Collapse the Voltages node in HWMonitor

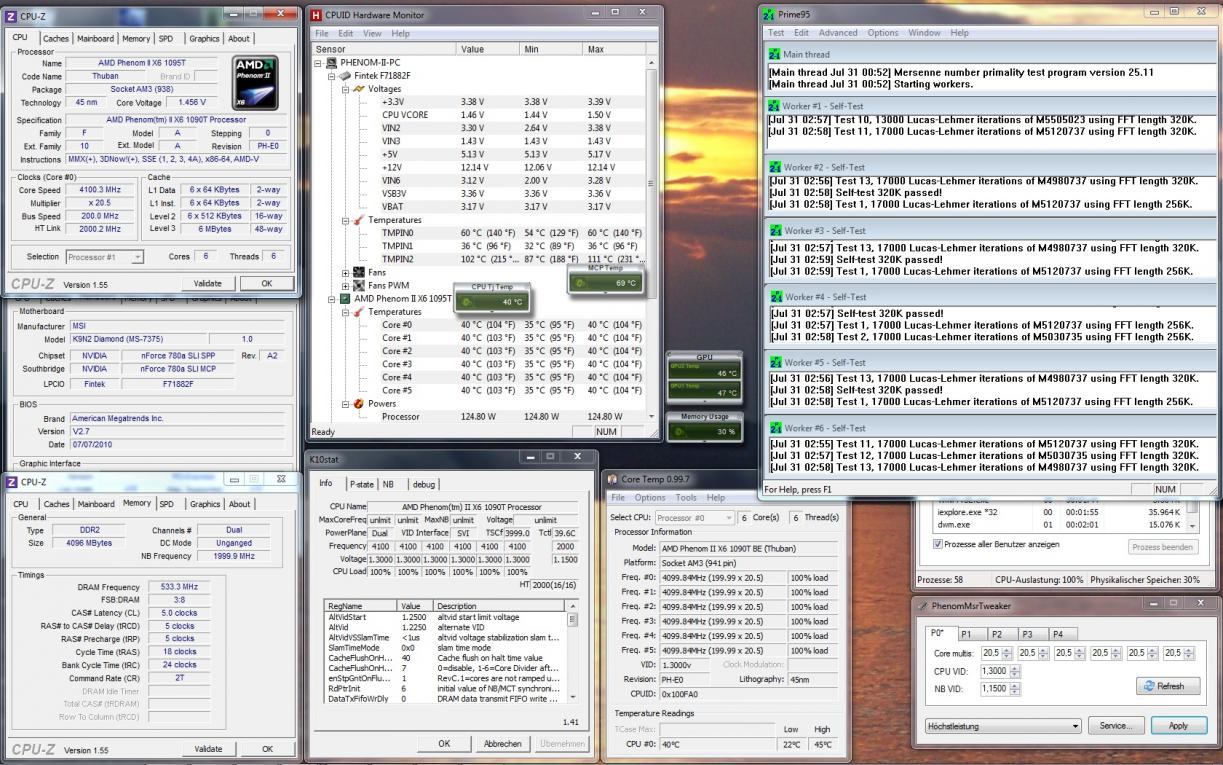pos(345,88)
